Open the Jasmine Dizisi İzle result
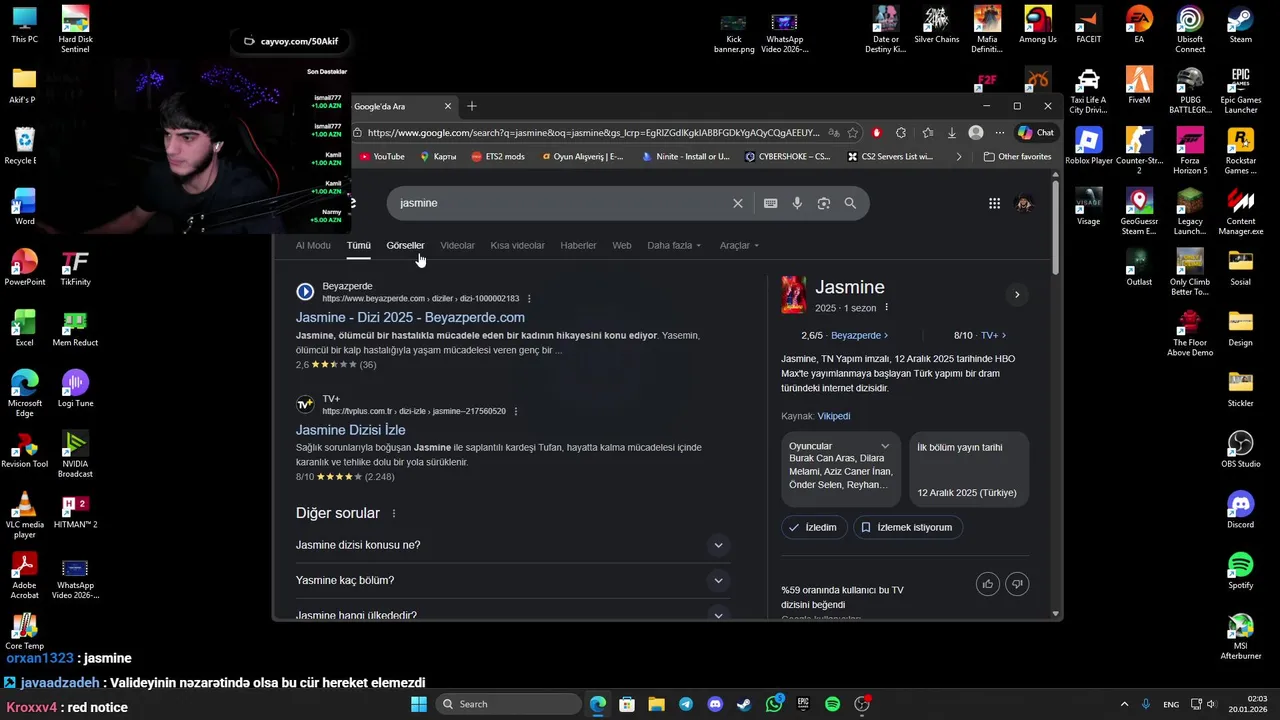Screen dimensions: 1280x720 (x=350, y=430)
